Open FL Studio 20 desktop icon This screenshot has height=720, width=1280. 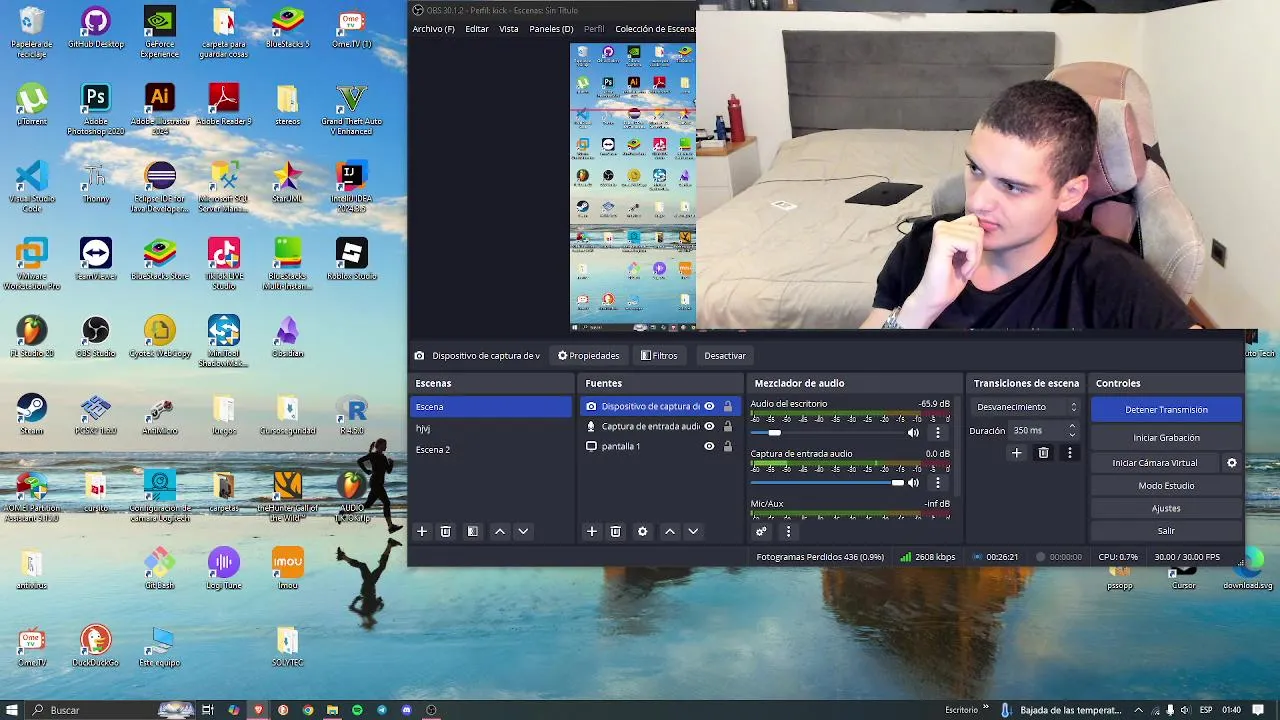click(x=32, y=337)
